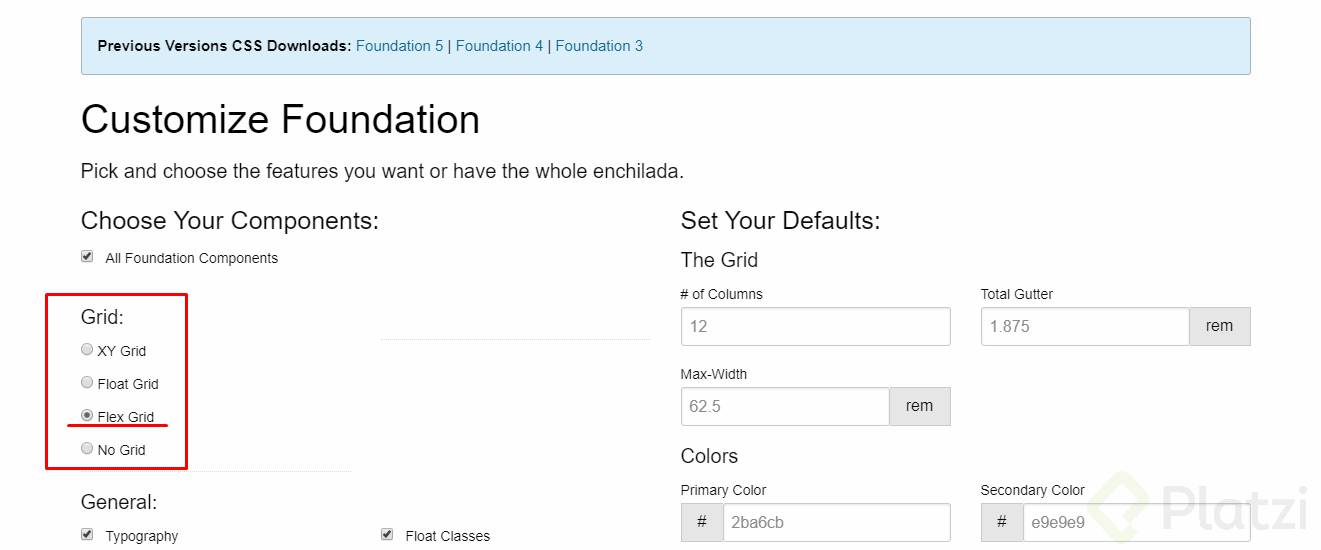Select the XY Grid radio option
The width and height of the screenshot is (1321, 550).
(87, 350)
